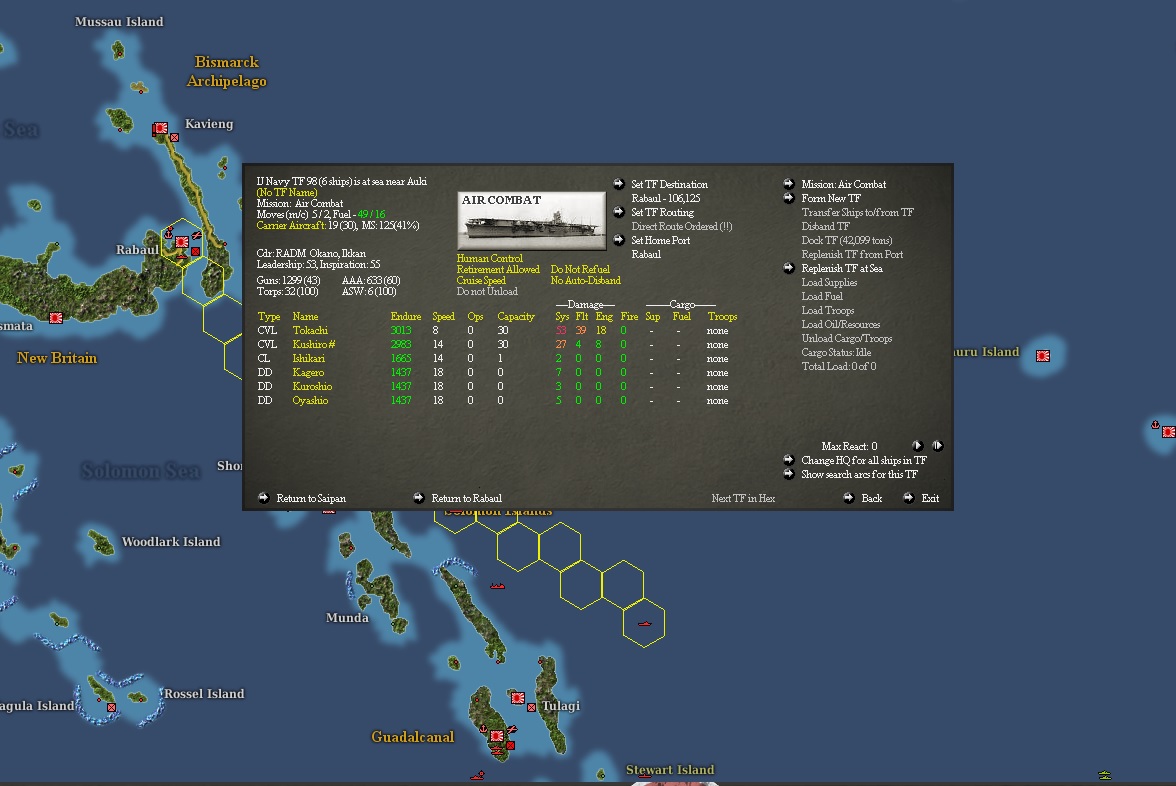Click the arrow for Change HQ for all ships
1176x786 pixels.
(789, 460)
